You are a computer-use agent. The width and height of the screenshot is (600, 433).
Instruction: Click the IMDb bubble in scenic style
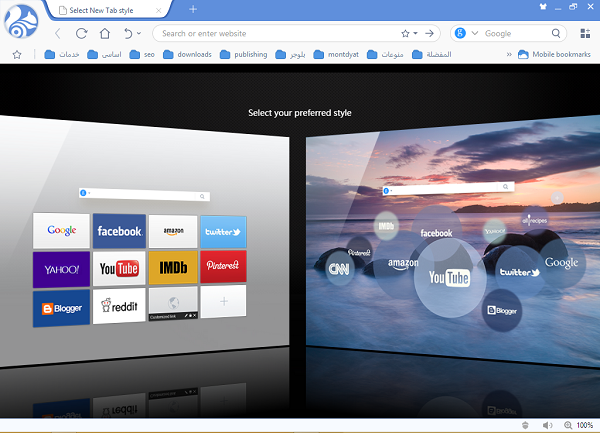(x=386, y=226)
